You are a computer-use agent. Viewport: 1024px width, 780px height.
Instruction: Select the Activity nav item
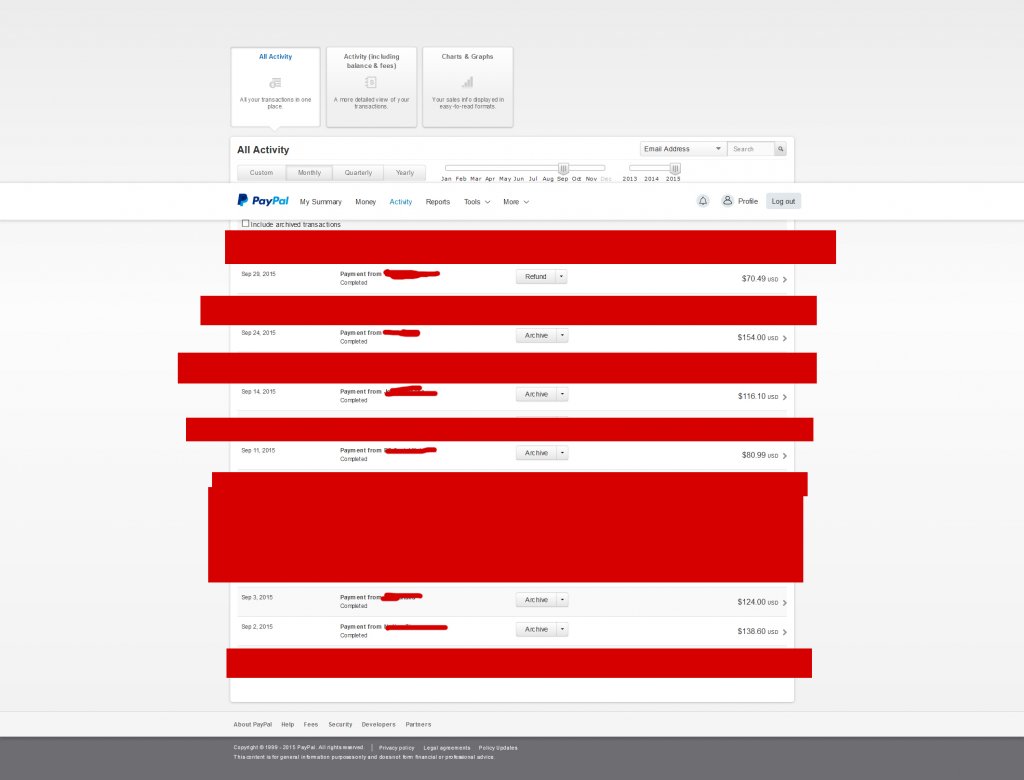[x=401, y=202]
